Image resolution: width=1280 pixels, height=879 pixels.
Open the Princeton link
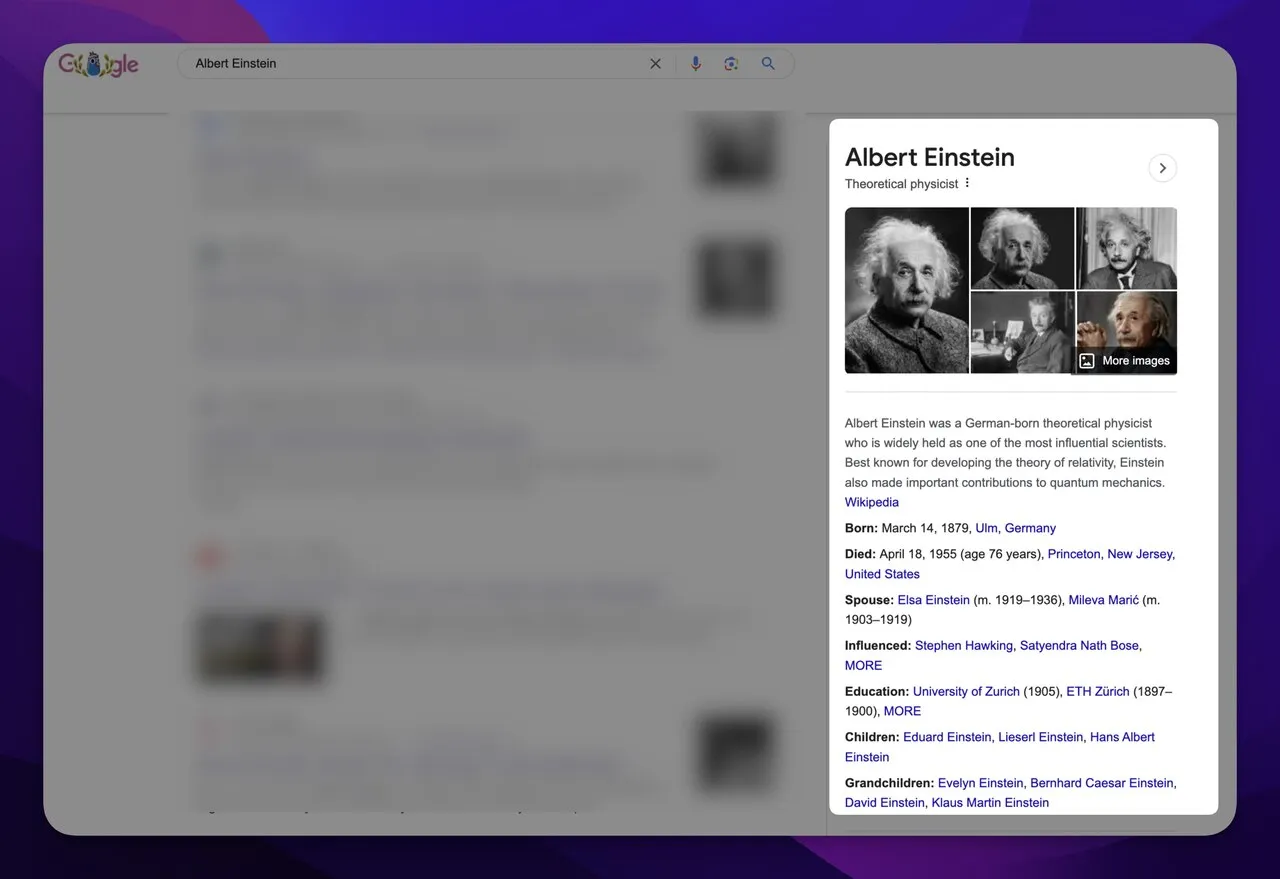pyautogui.click(x=1074, y=554)
